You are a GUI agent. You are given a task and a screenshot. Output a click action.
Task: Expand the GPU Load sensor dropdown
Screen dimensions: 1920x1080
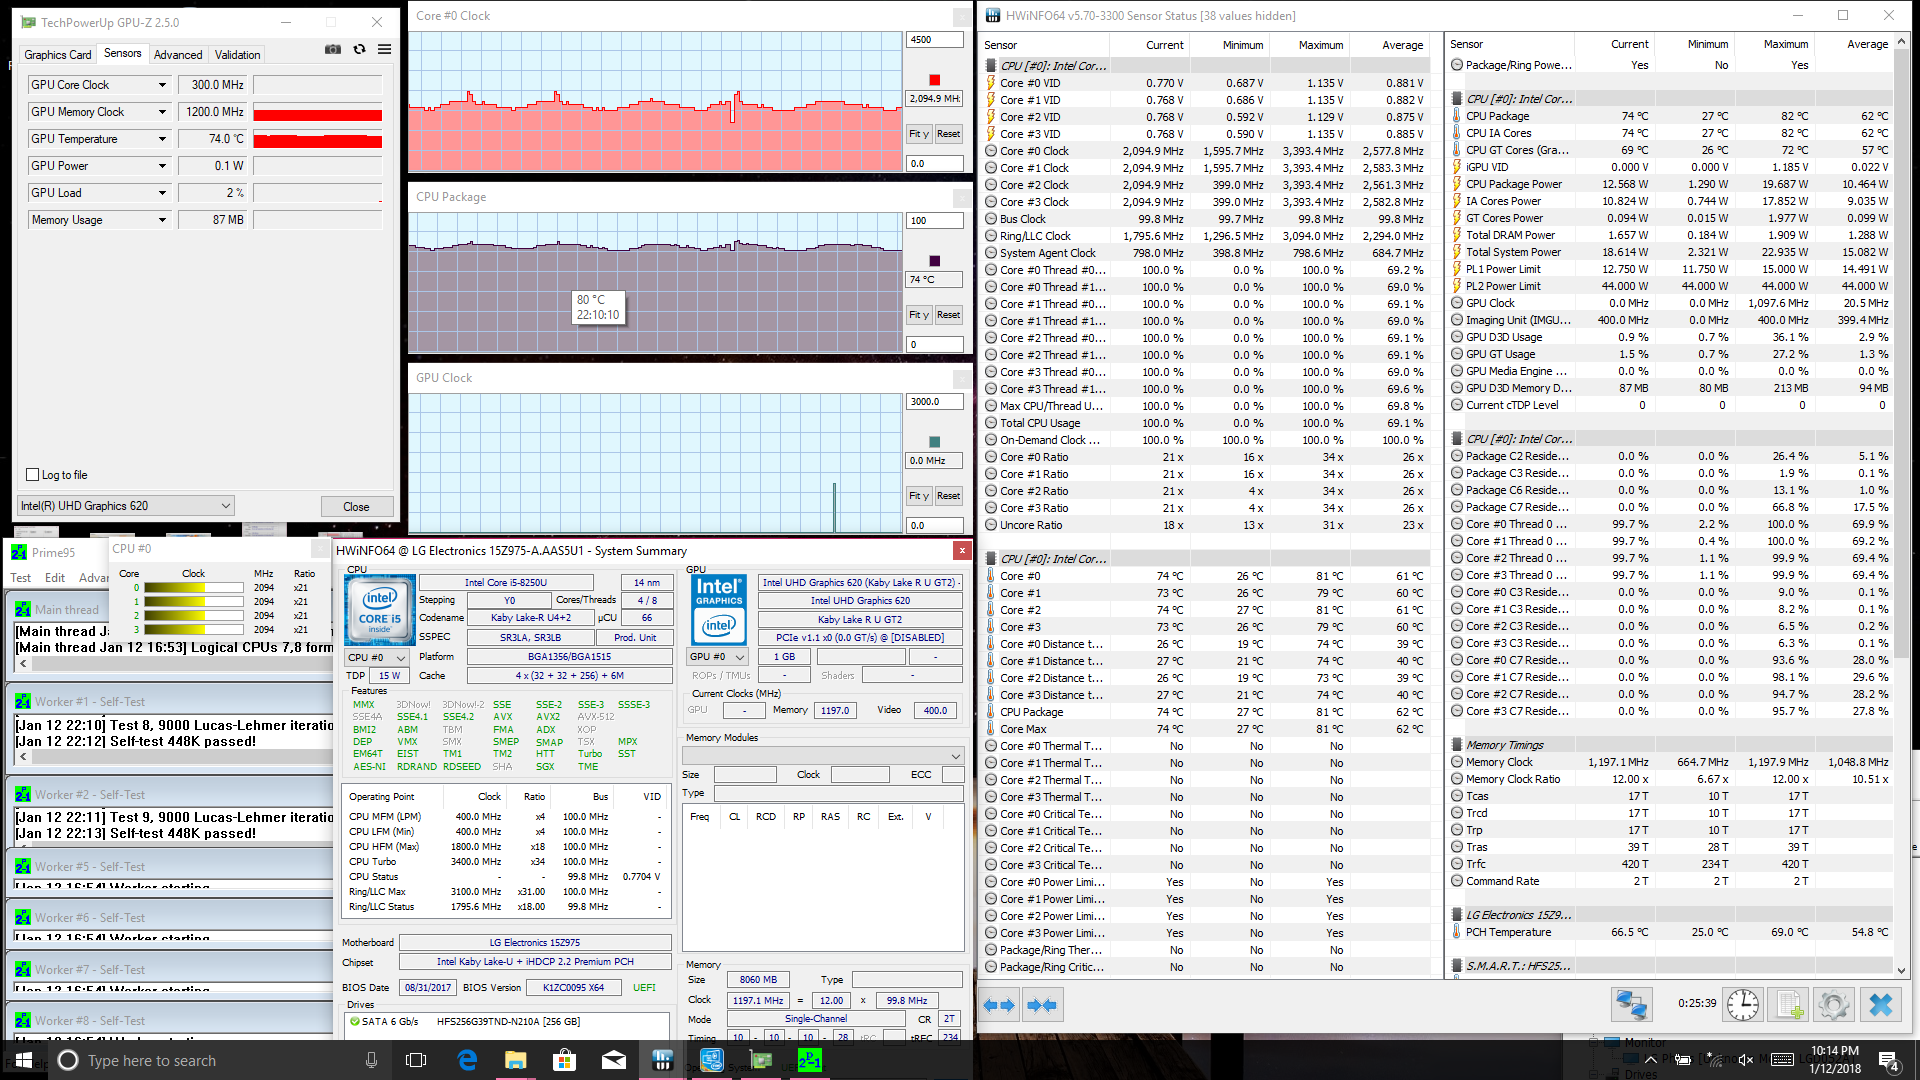(162, 193)
